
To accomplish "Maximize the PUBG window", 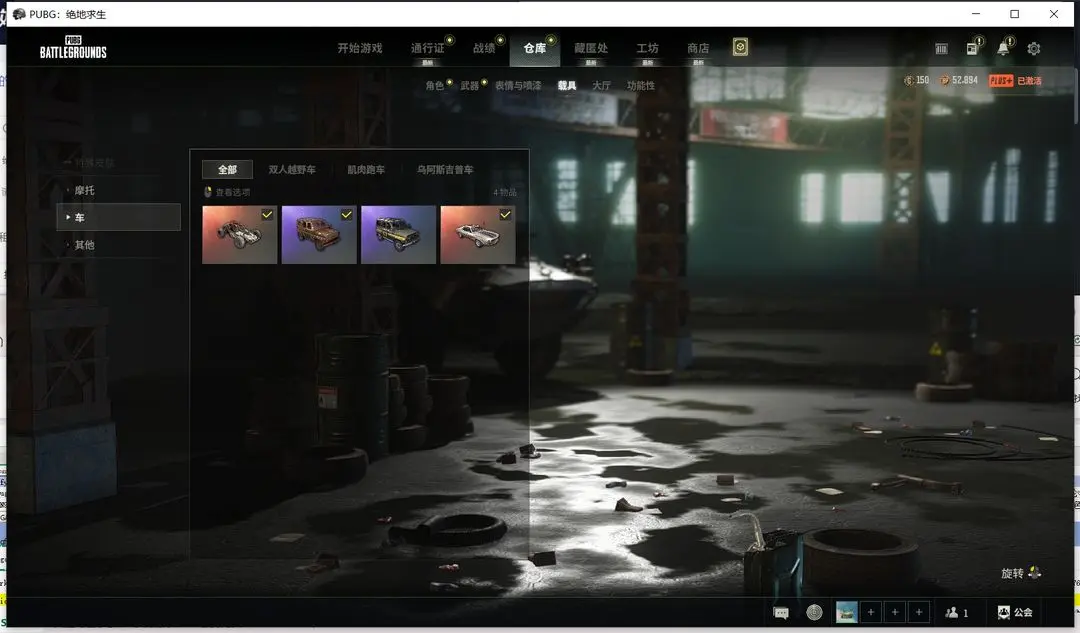I will point(1015,14).
